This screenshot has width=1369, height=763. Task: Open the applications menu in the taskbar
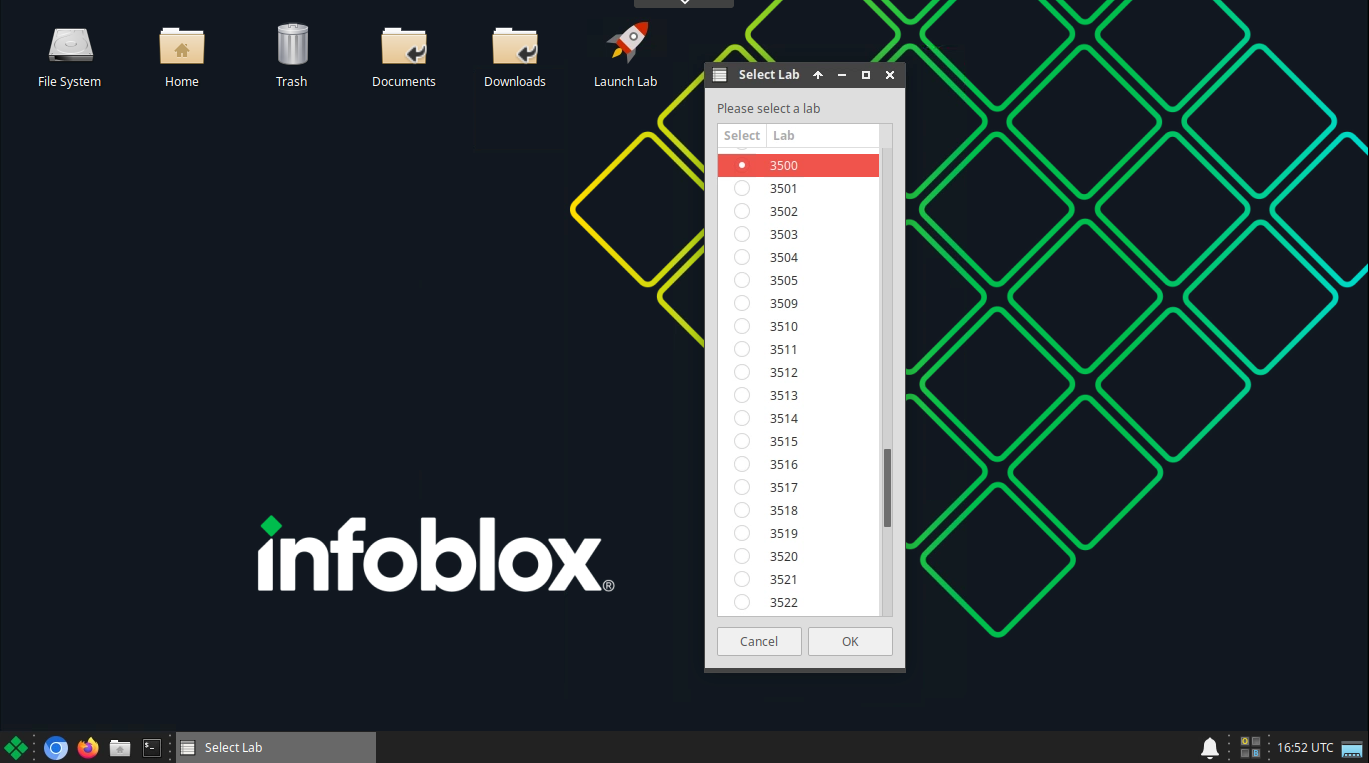pos(16,748)
